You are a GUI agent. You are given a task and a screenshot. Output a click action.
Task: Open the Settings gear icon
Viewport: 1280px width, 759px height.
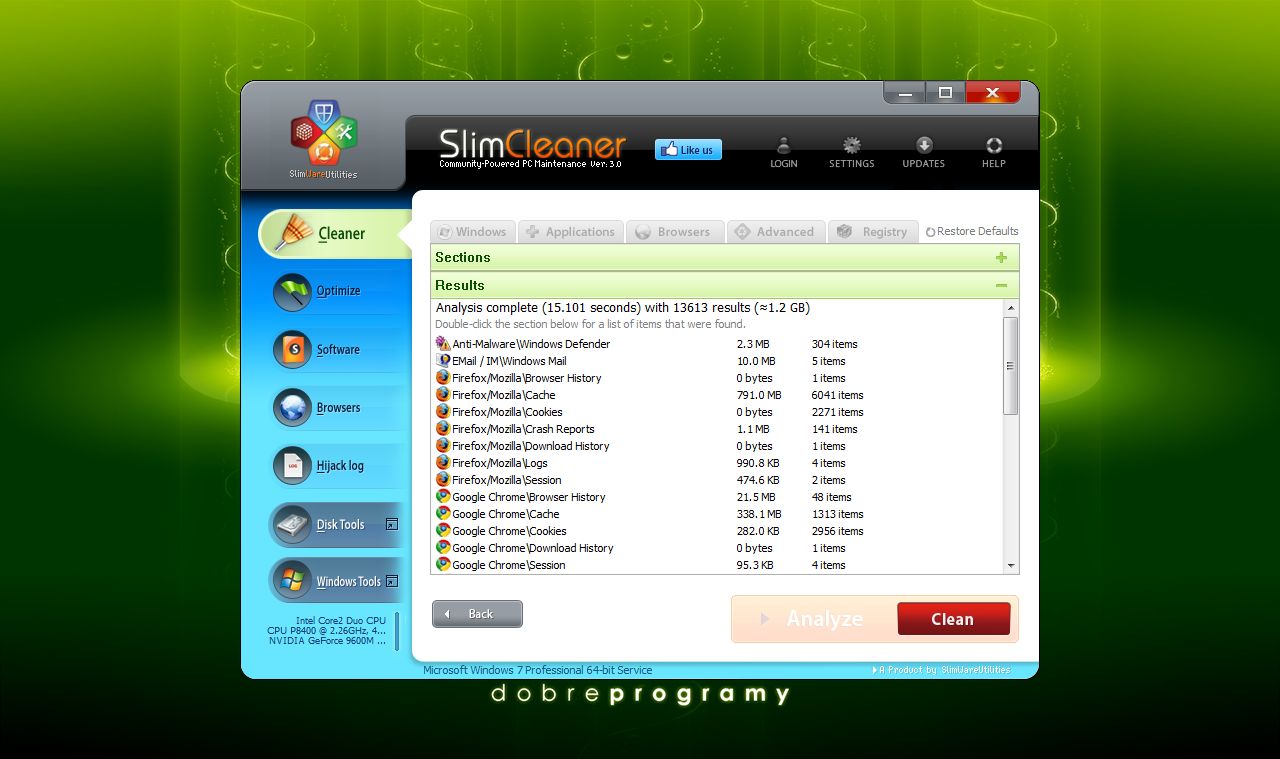pos(851,152)
